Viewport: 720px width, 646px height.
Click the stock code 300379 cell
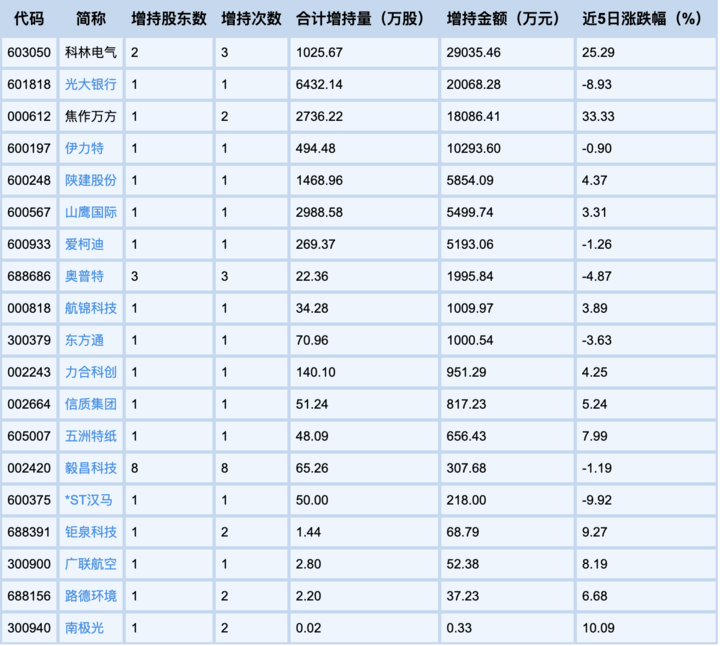[x=29, y=340]
